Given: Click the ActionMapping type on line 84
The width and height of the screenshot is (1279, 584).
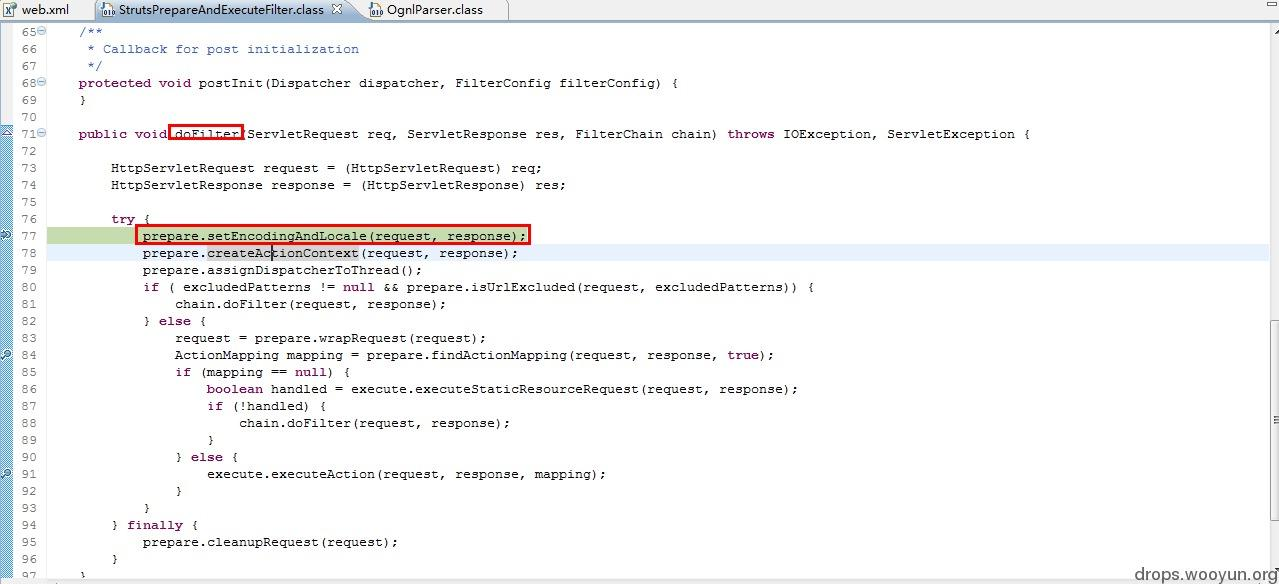Looking at the screenshot, I should [x=227, y=355].
